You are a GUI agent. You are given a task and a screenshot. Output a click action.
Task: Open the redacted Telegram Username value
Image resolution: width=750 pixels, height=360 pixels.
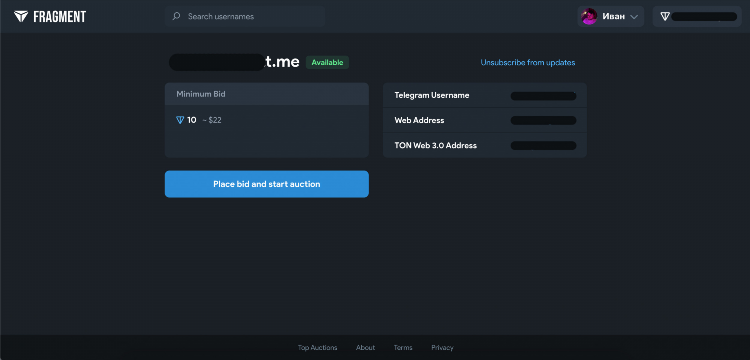[x=543, y=96]
